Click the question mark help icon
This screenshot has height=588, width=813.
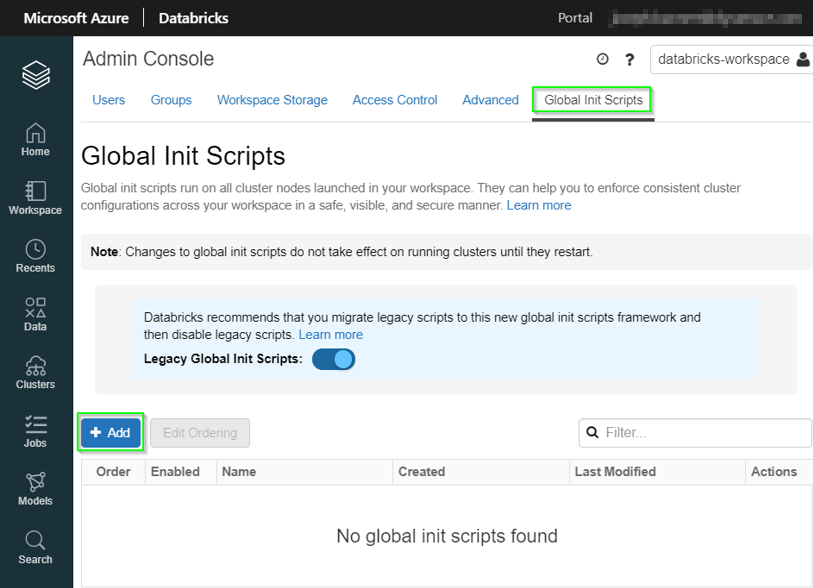coord(630,60)
